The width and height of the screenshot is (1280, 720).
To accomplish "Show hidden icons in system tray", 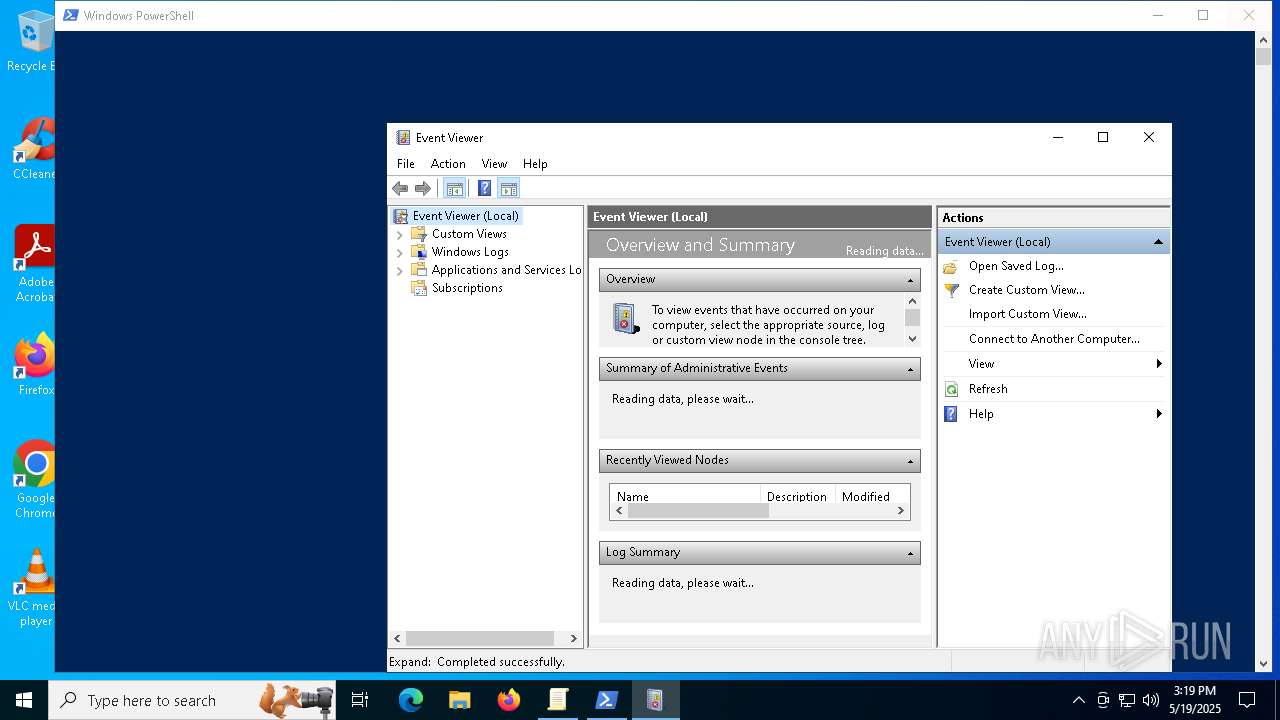I will click(x=1078, y=700).
